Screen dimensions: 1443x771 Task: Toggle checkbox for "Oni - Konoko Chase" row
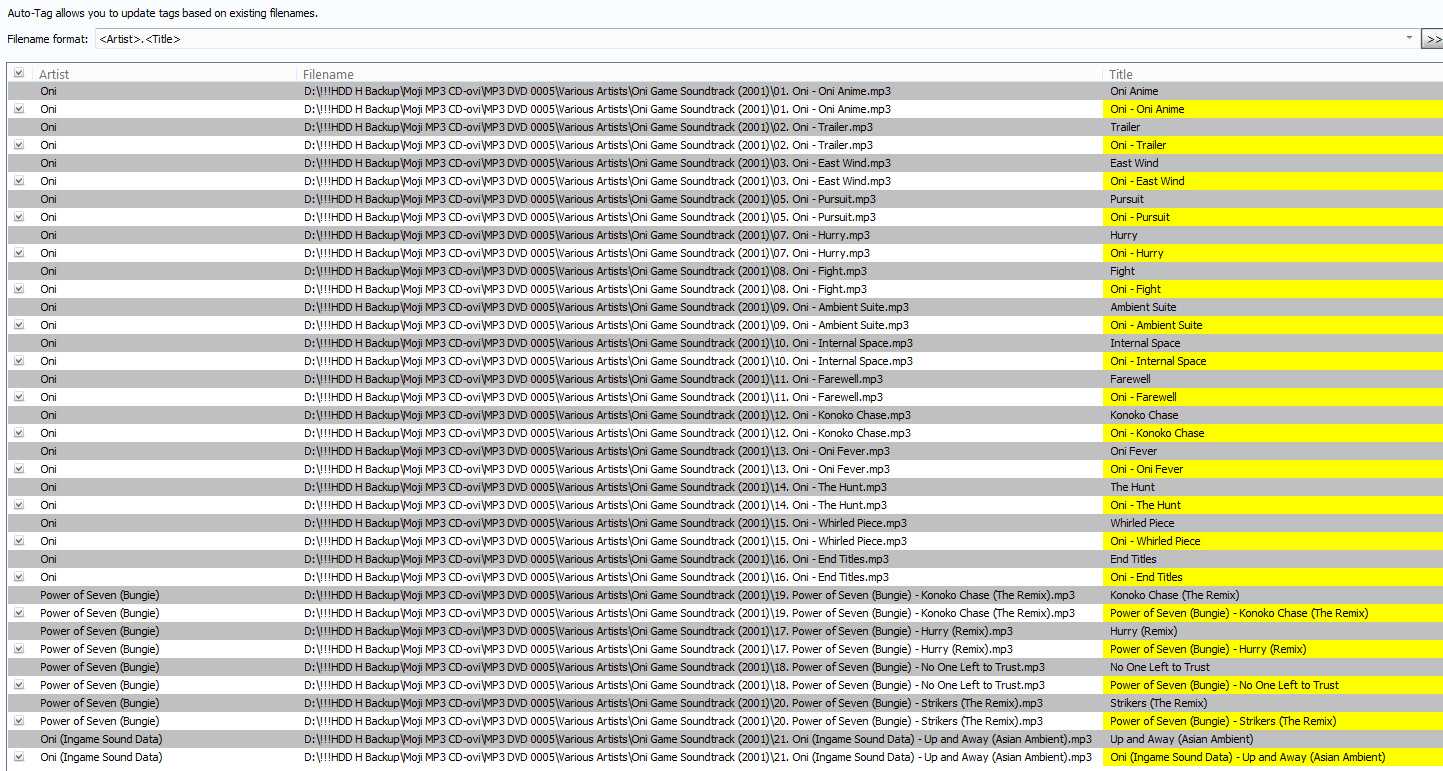[x=19, y=433]
